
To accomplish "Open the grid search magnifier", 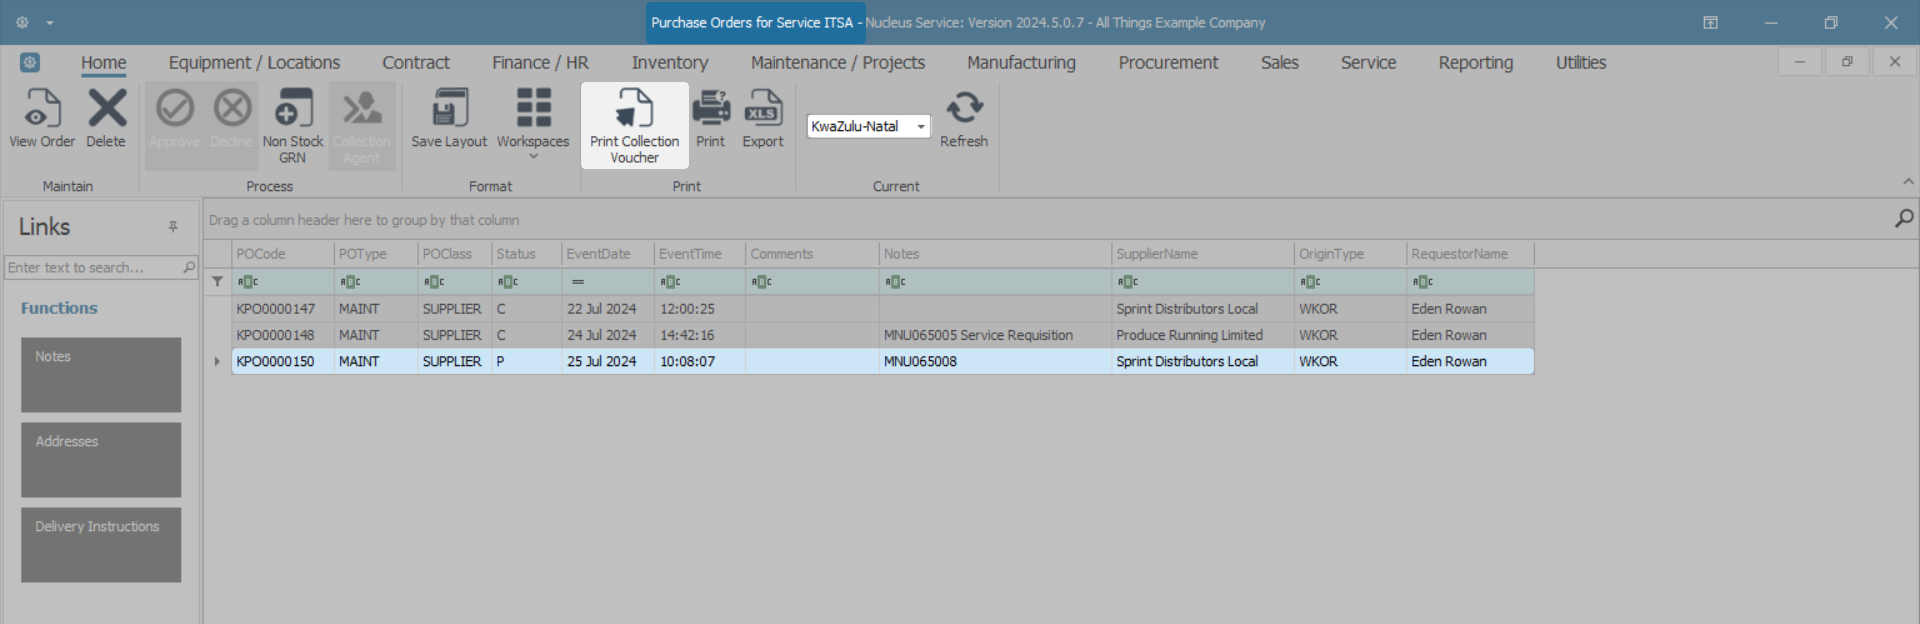I will point(1904,218).
